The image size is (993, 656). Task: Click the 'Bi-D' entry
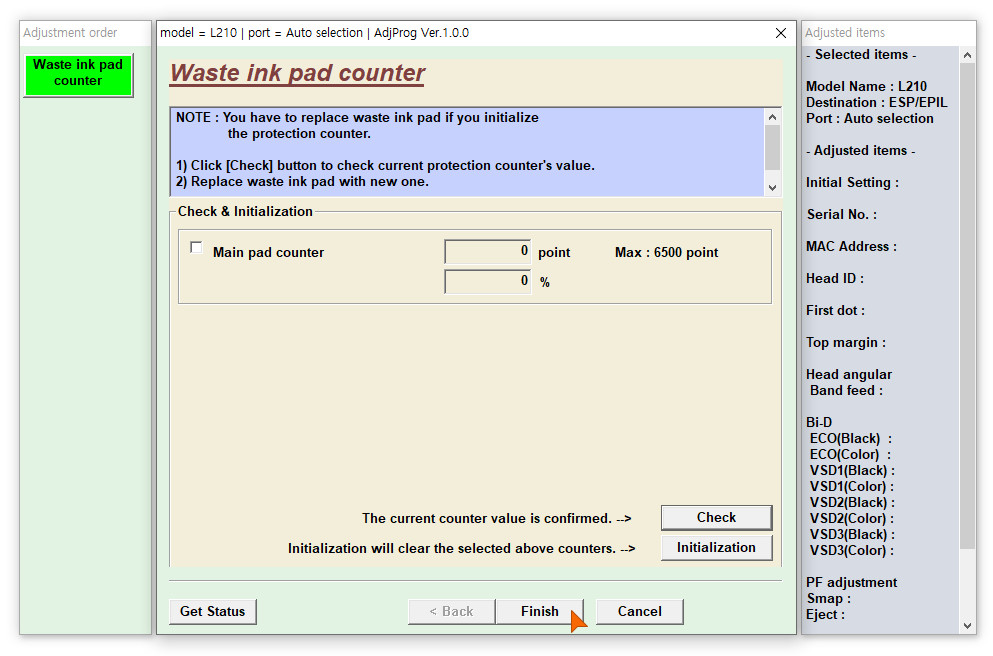pyautogui.click(x=819, y=422)
